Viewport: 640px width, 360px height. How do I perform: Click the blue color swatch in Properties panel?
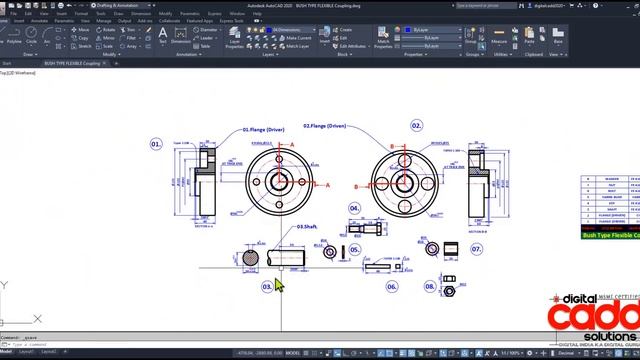[x=407, y=30]
